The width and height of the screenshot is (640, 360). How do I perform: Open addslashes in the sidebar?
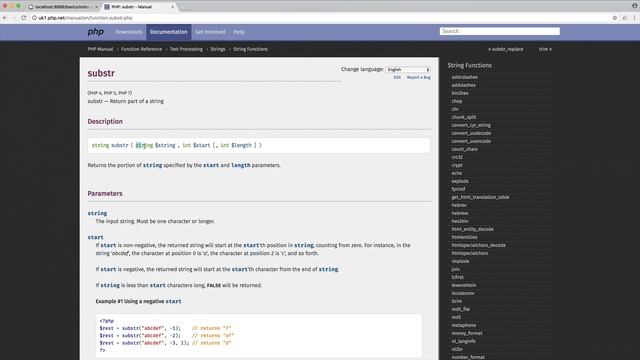click(463, 85)
